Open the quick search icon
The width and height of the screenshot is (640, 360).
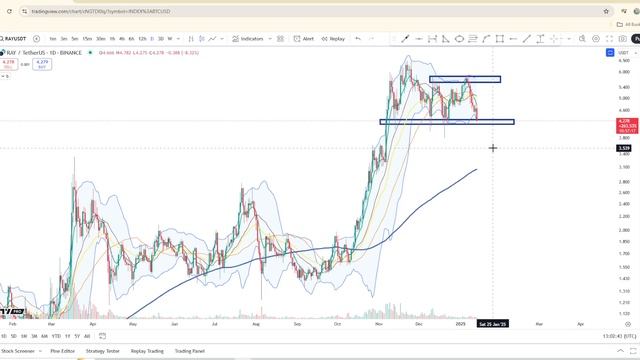pyautogui.click(x=582, y=39)
